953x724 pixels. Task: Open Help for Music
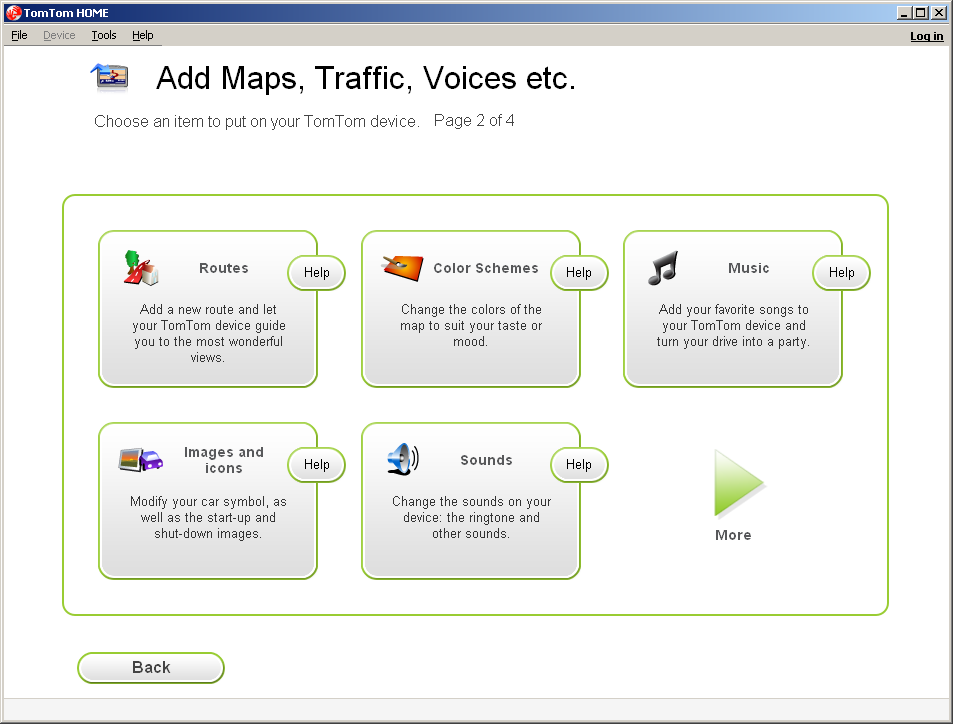[841, 272]
